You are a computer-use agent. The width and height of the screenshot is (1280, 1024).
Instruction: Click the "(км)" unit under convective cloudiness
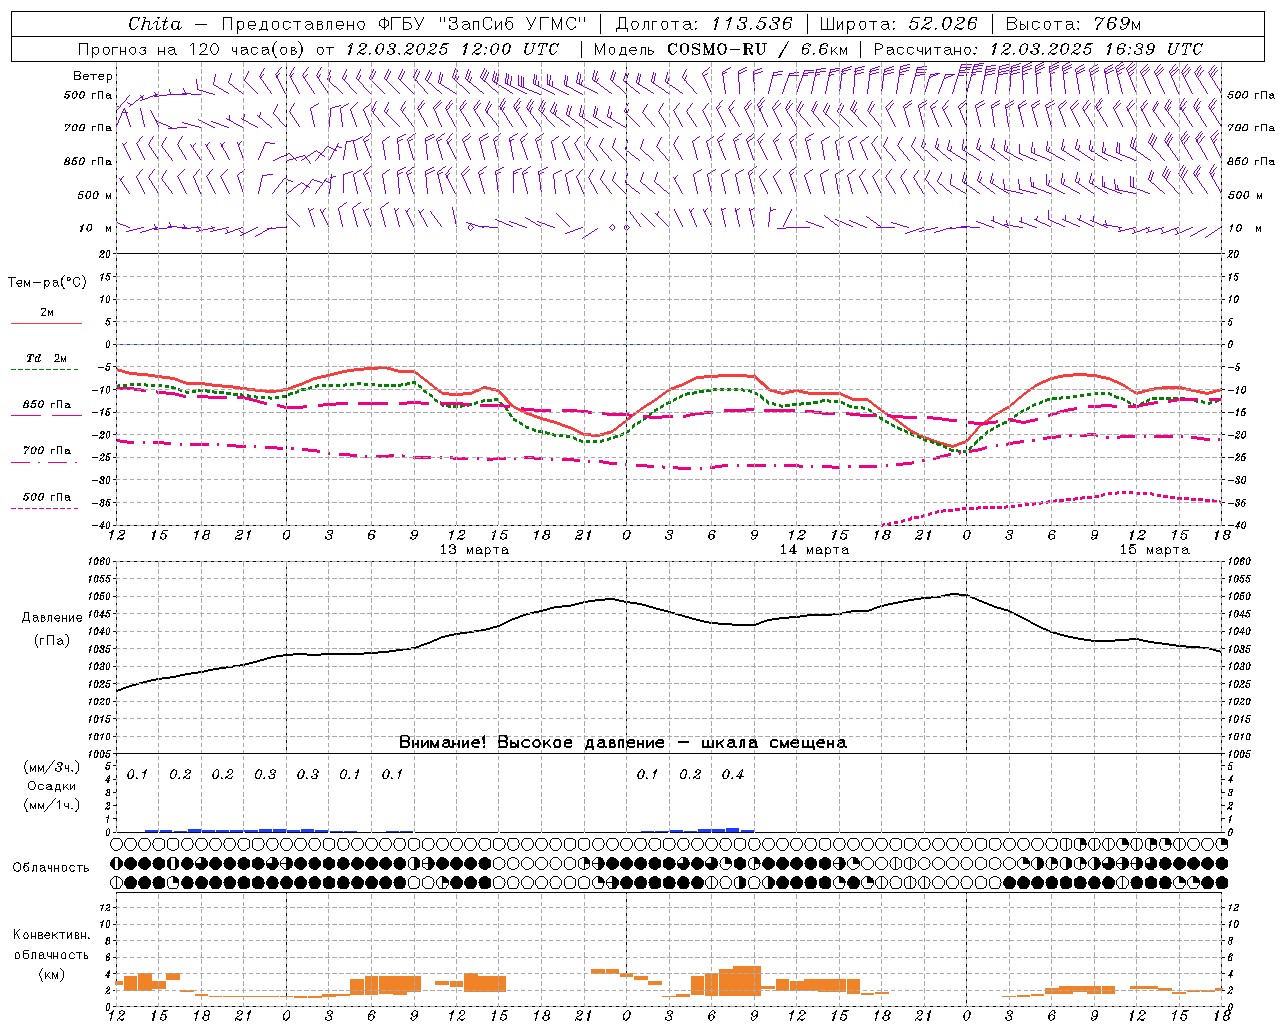point(51,974)
